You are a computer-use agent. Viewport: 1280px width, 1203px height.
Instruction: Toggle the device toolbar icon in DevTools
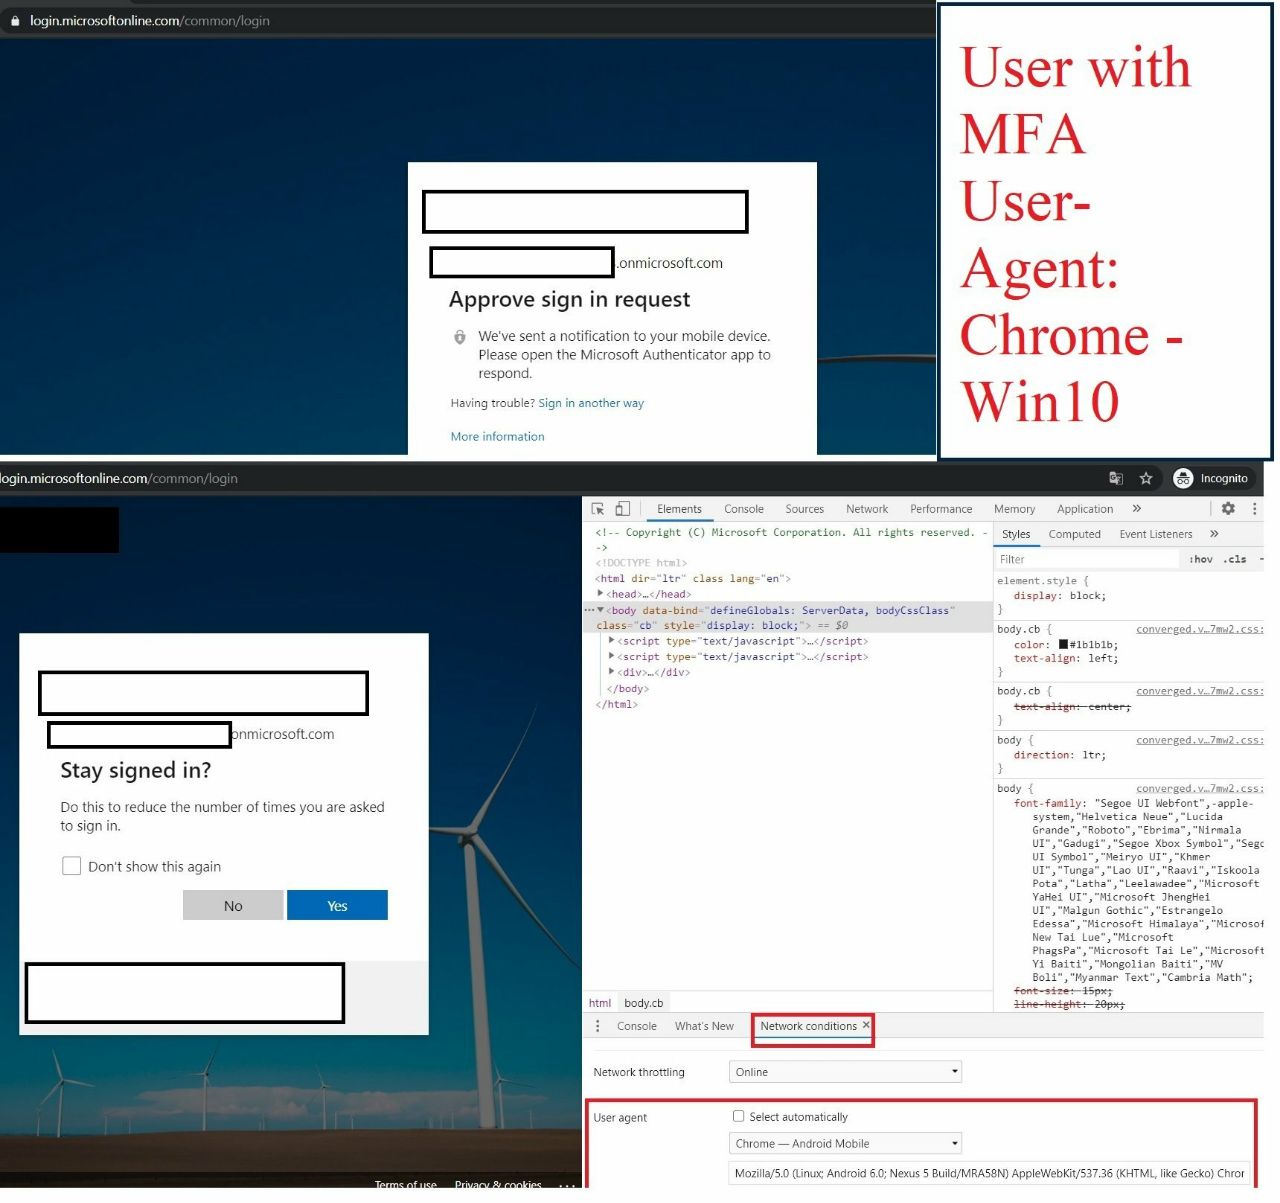coord(622,509)
